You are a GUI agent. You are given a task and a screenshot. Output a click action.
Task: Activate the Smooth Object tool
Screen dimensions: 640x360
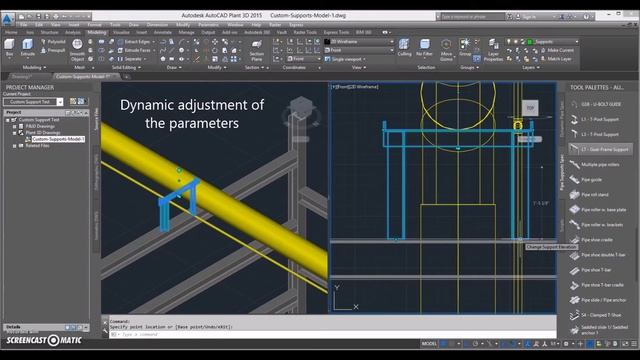(77, 50)
